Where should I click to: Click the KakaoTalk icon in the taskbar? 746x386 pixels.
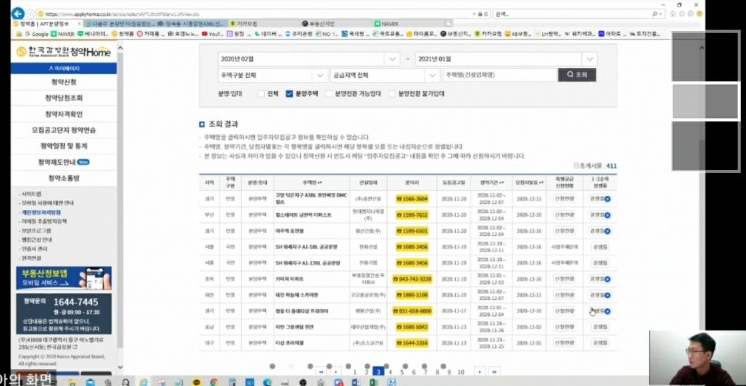[197, 382]
